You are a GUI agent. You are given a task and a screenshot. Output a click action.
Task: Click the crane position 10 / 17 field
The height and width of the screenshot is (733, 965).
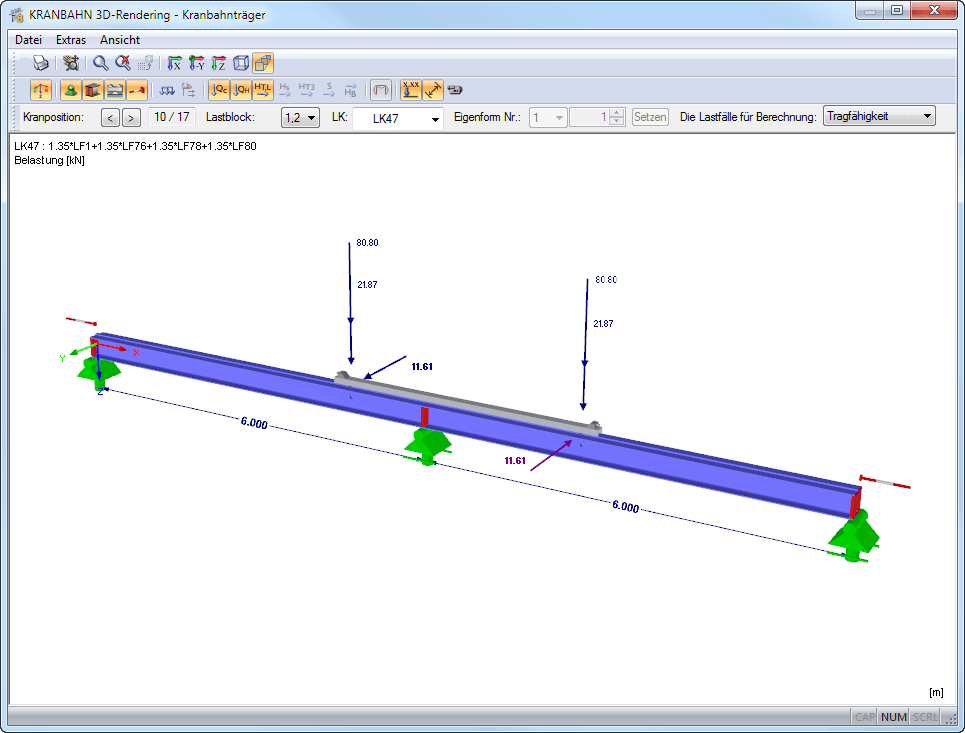click(171, 117)
